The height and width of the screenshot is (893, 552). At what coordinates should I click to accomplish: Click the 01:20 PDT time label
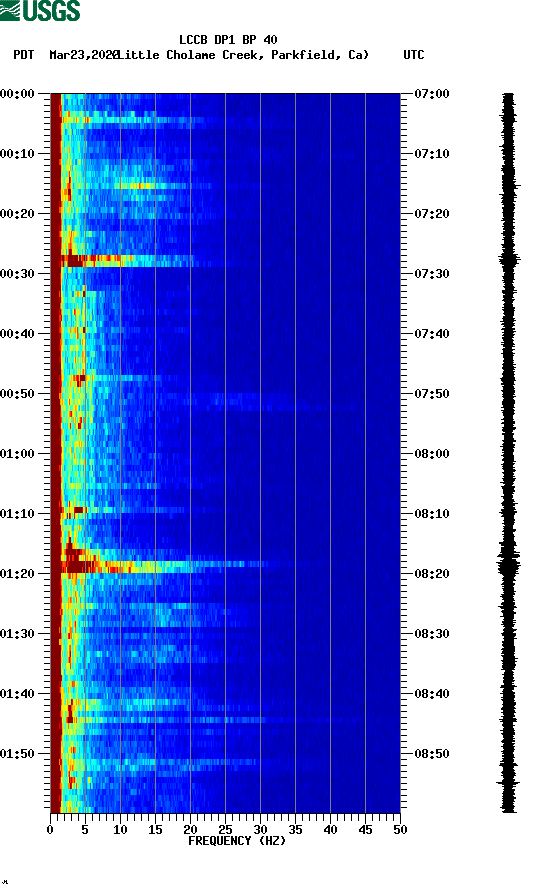(17, 574)
